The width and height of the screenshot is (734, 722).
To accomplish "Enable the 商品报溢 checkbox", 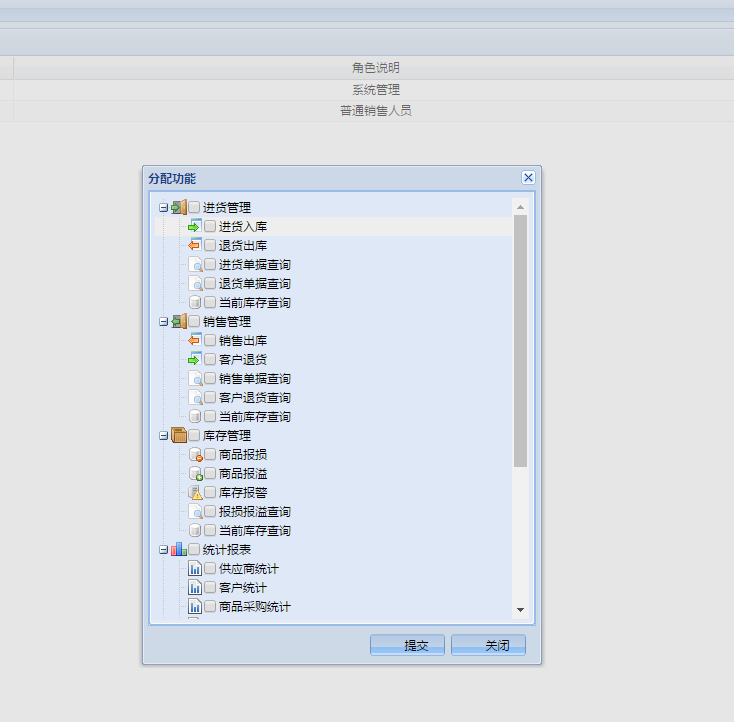I will click(x=210, y=473).
